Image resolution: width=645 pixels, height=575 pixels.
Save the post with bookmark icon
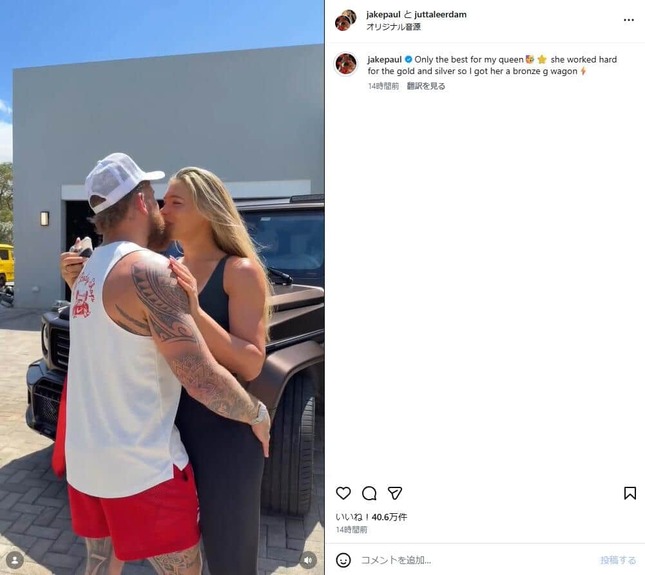tap(630, 493)
